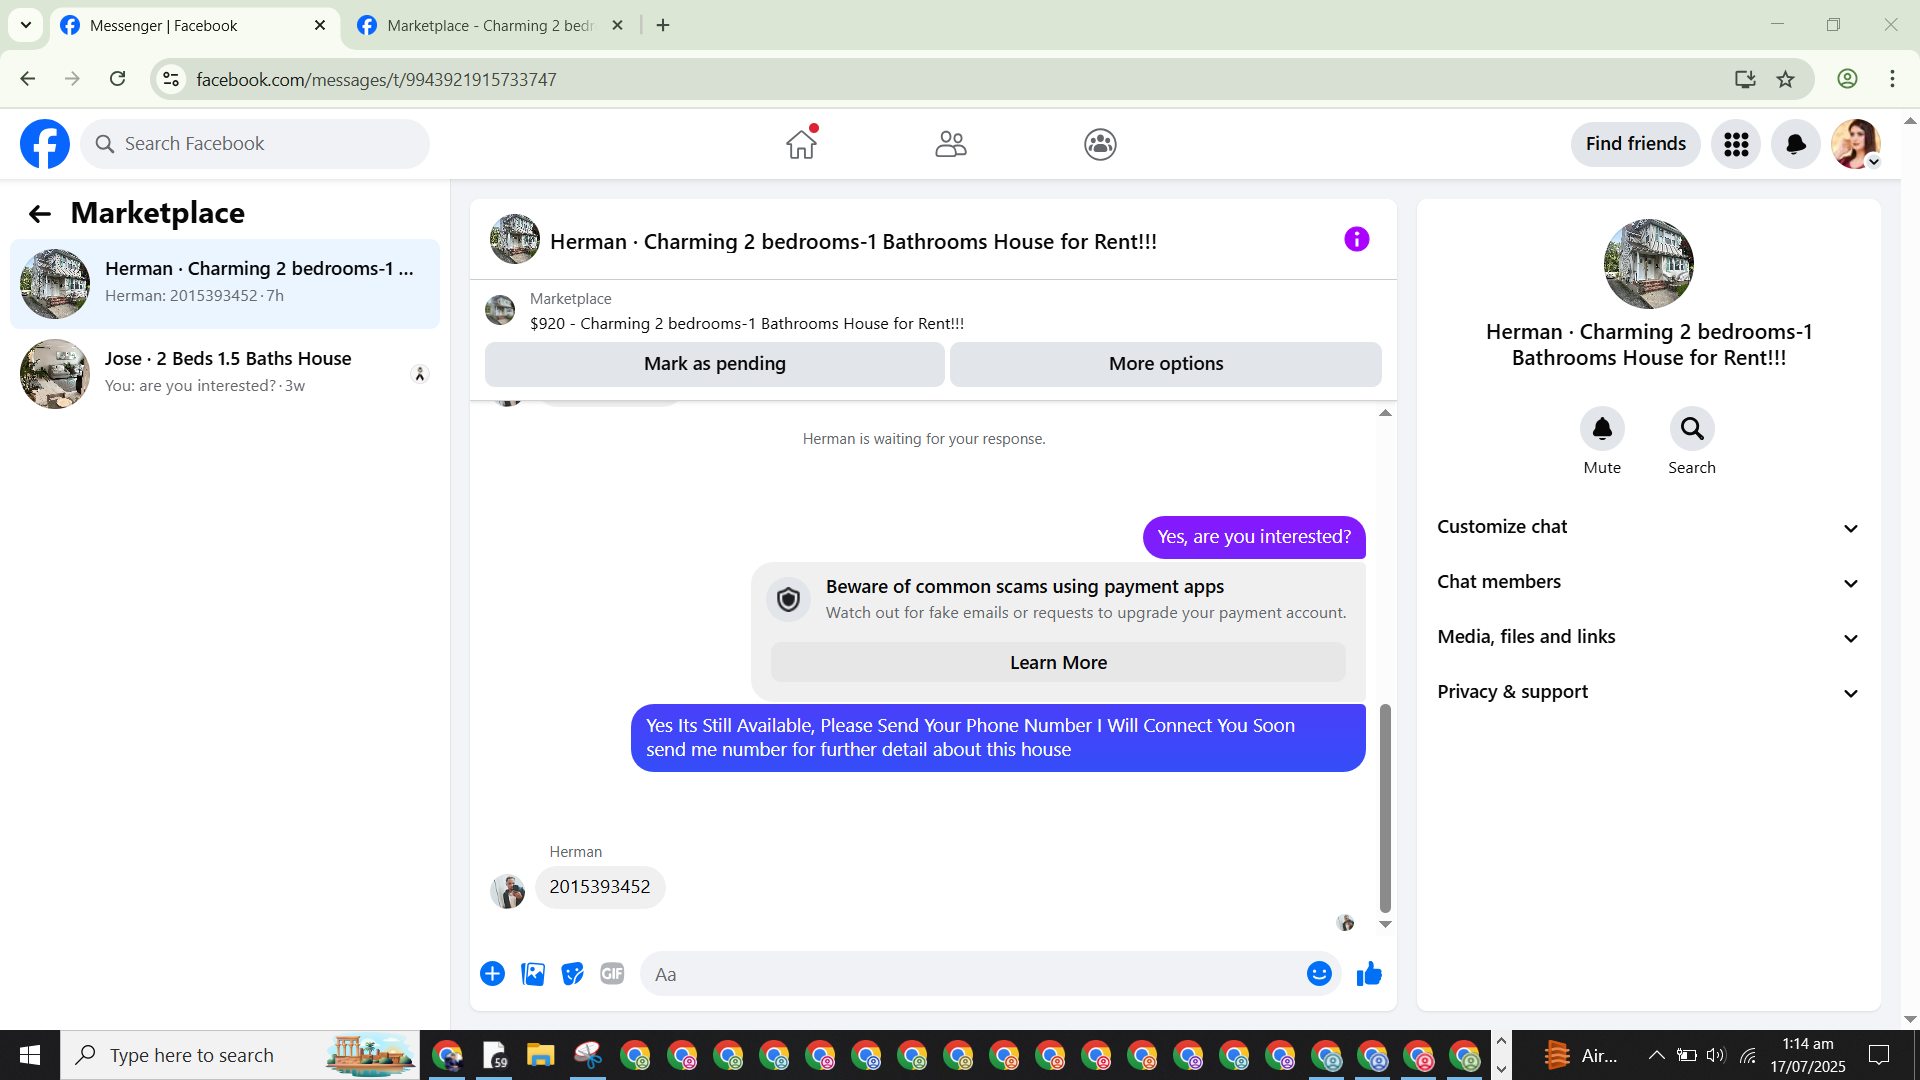Click the Find friends button
1920x1080 pixels.
click(x=1636, y=144)
